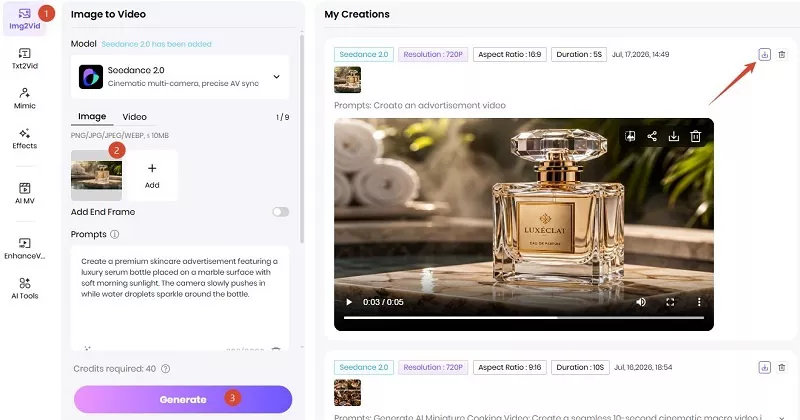Click the Seedance 2.0 tag on second creation
Viewport: 800px width, 420px height.
pyautogui.click(x=364, y=367)
